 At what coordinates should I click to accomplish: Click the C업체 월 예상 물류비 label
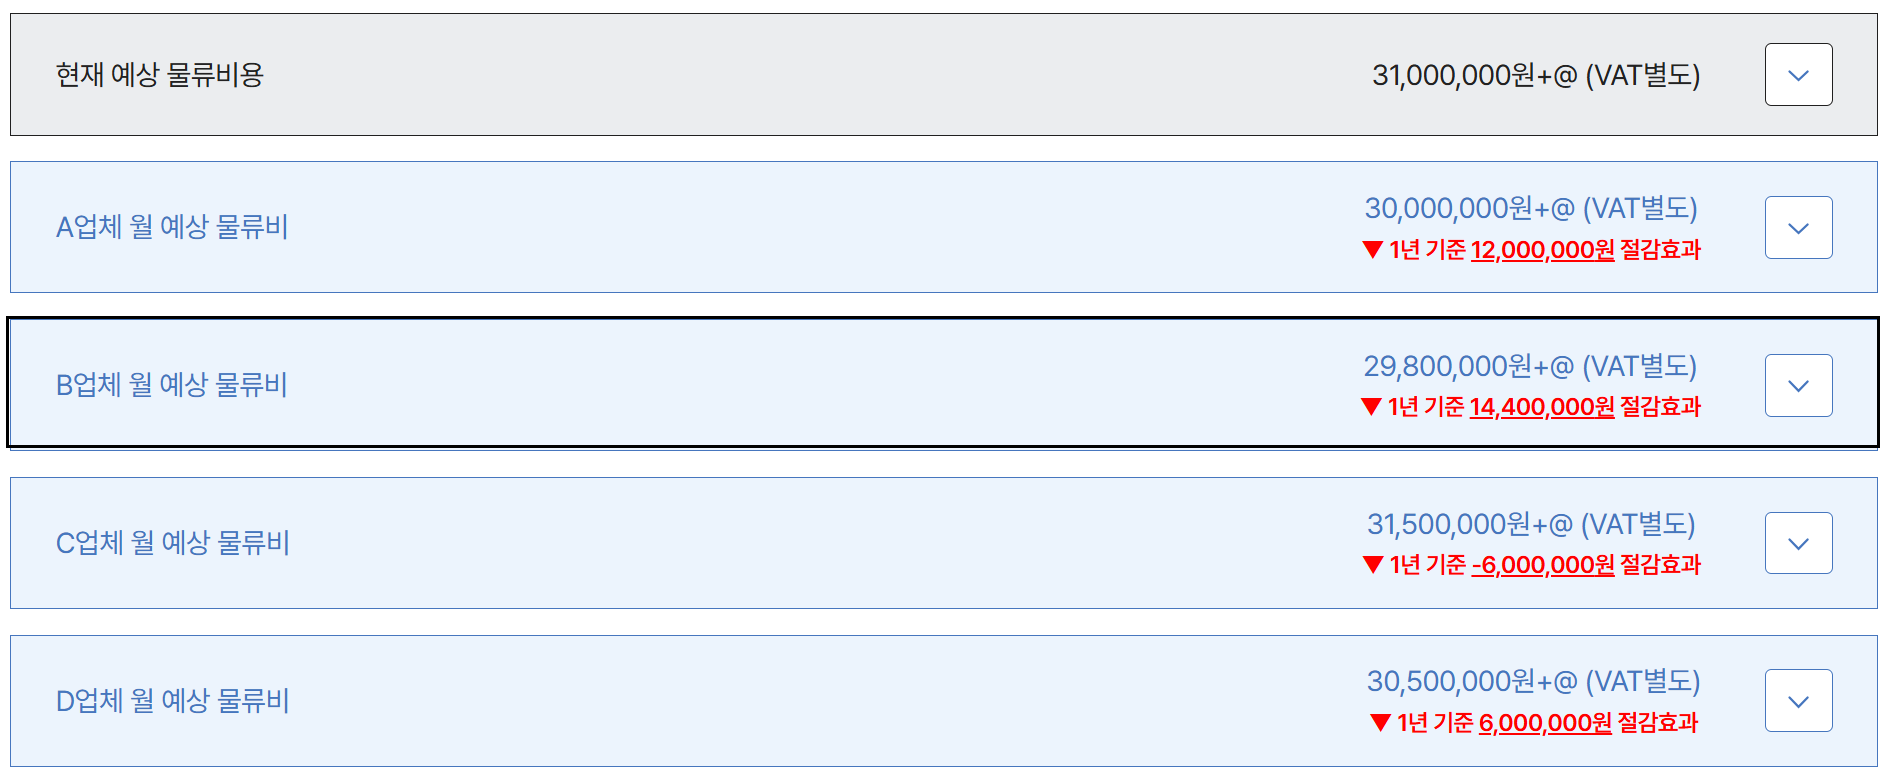tap(173, 543)
